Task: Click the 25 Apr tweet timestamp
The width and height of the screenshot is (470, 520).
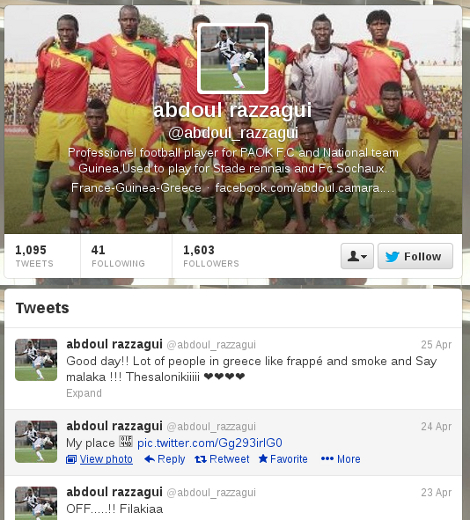Action: coord(436,344)
